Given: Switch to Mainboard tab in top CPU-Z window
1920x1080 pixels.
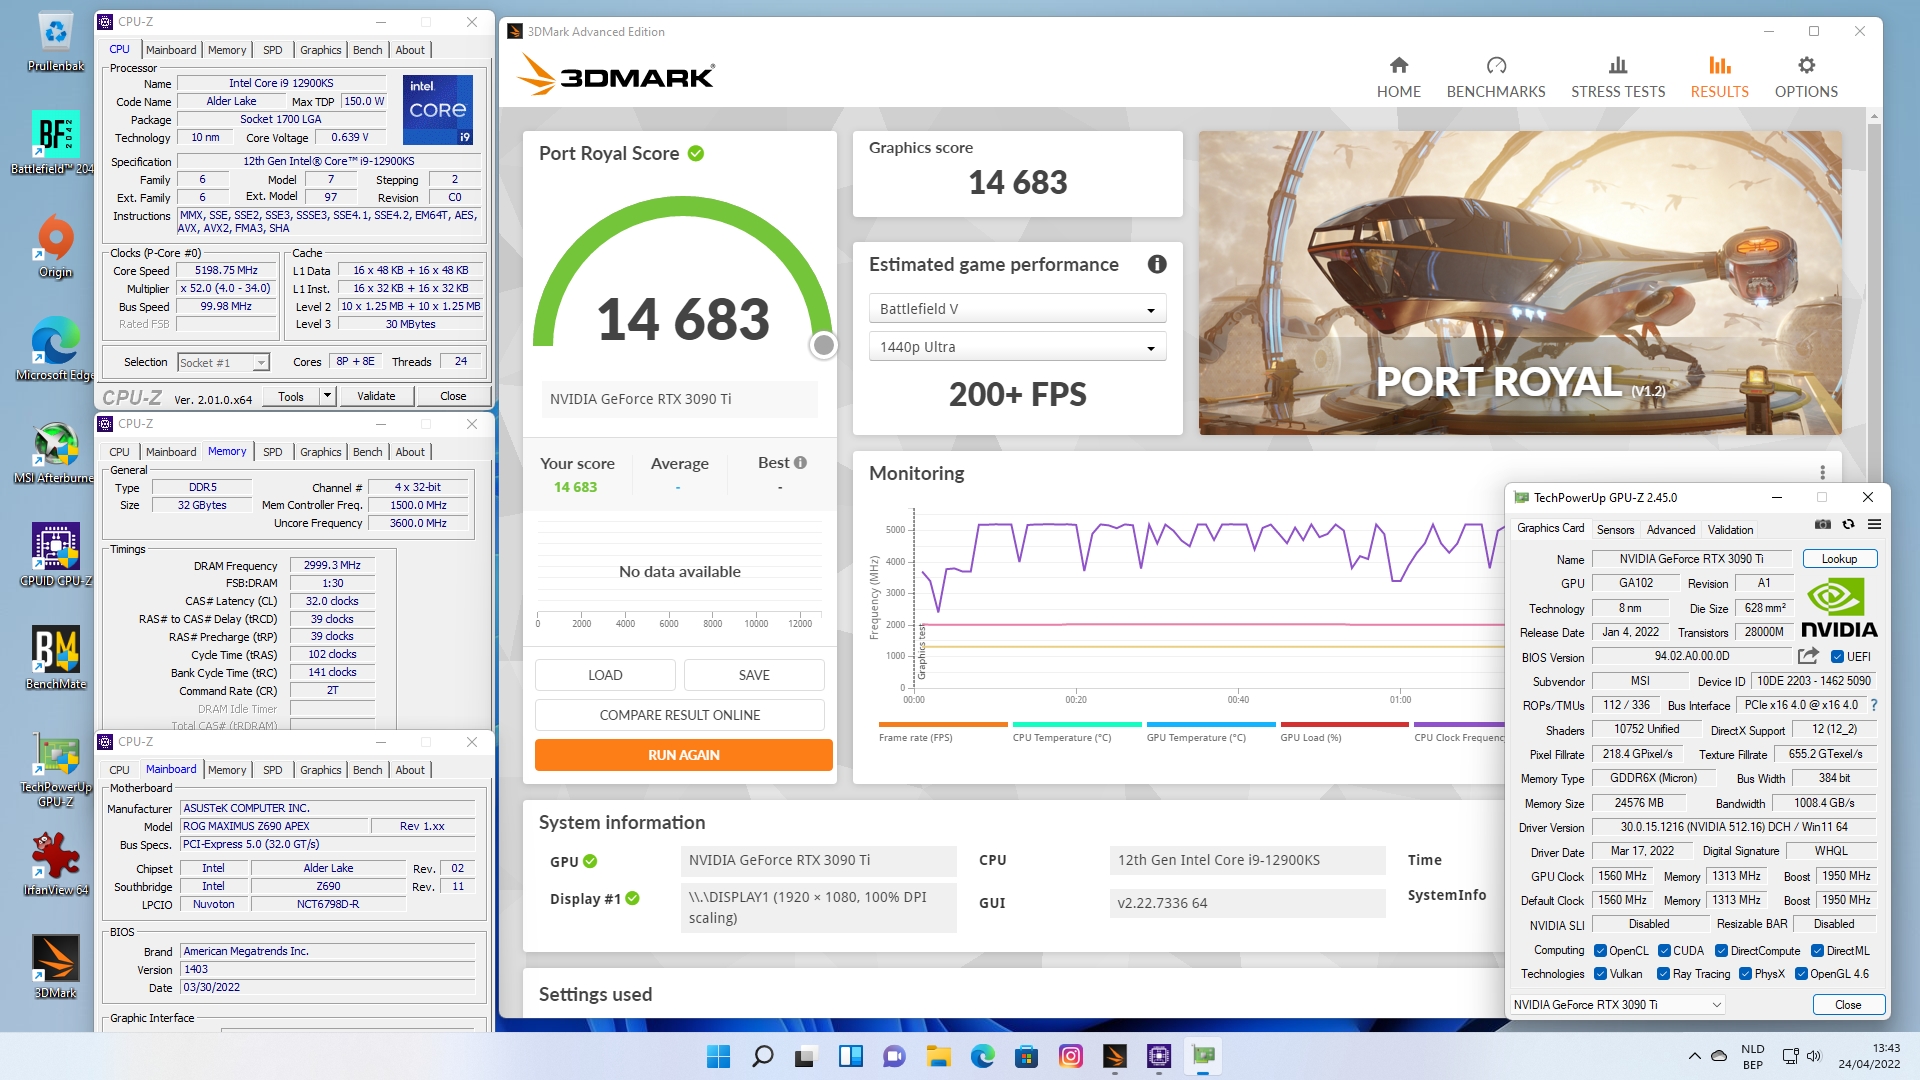Looking at the screenshot, I should [x=171, y=50].
